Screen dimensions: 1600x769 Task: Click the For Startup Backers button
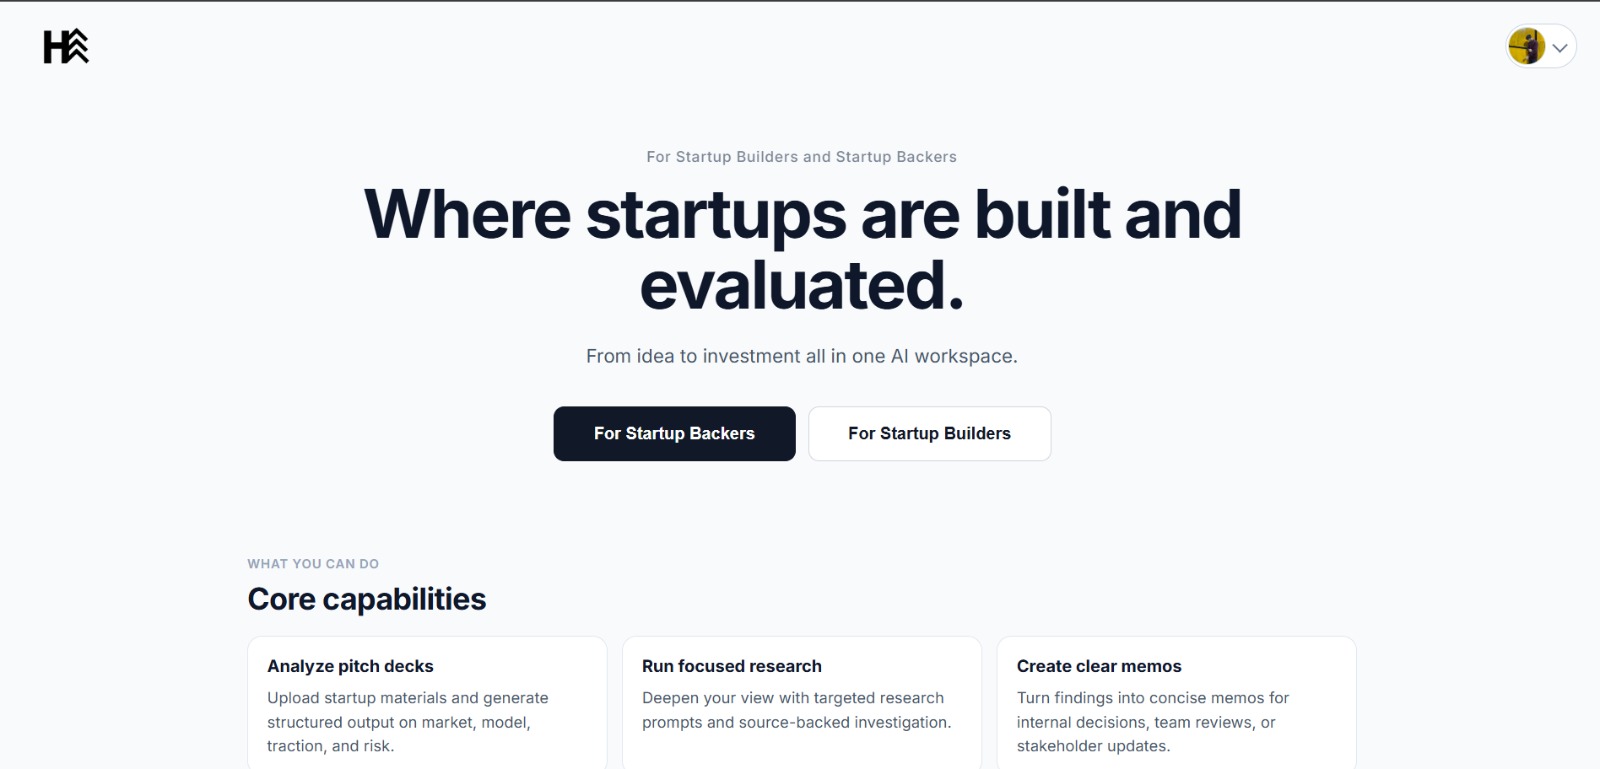pos(674,433)
